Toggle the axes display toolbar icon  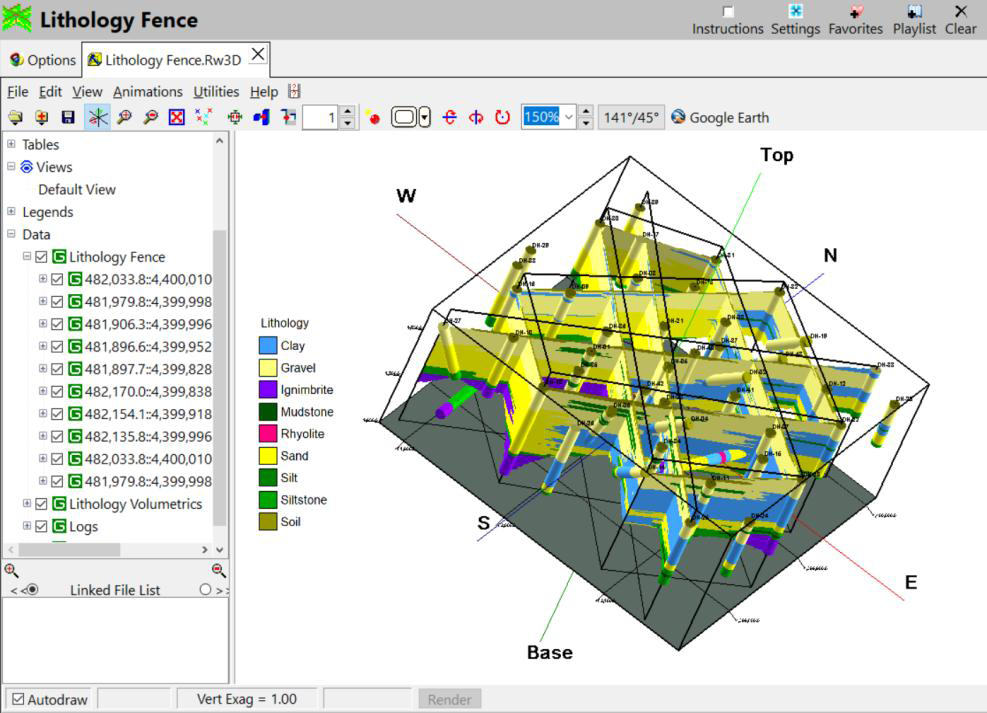coord(97,117)
